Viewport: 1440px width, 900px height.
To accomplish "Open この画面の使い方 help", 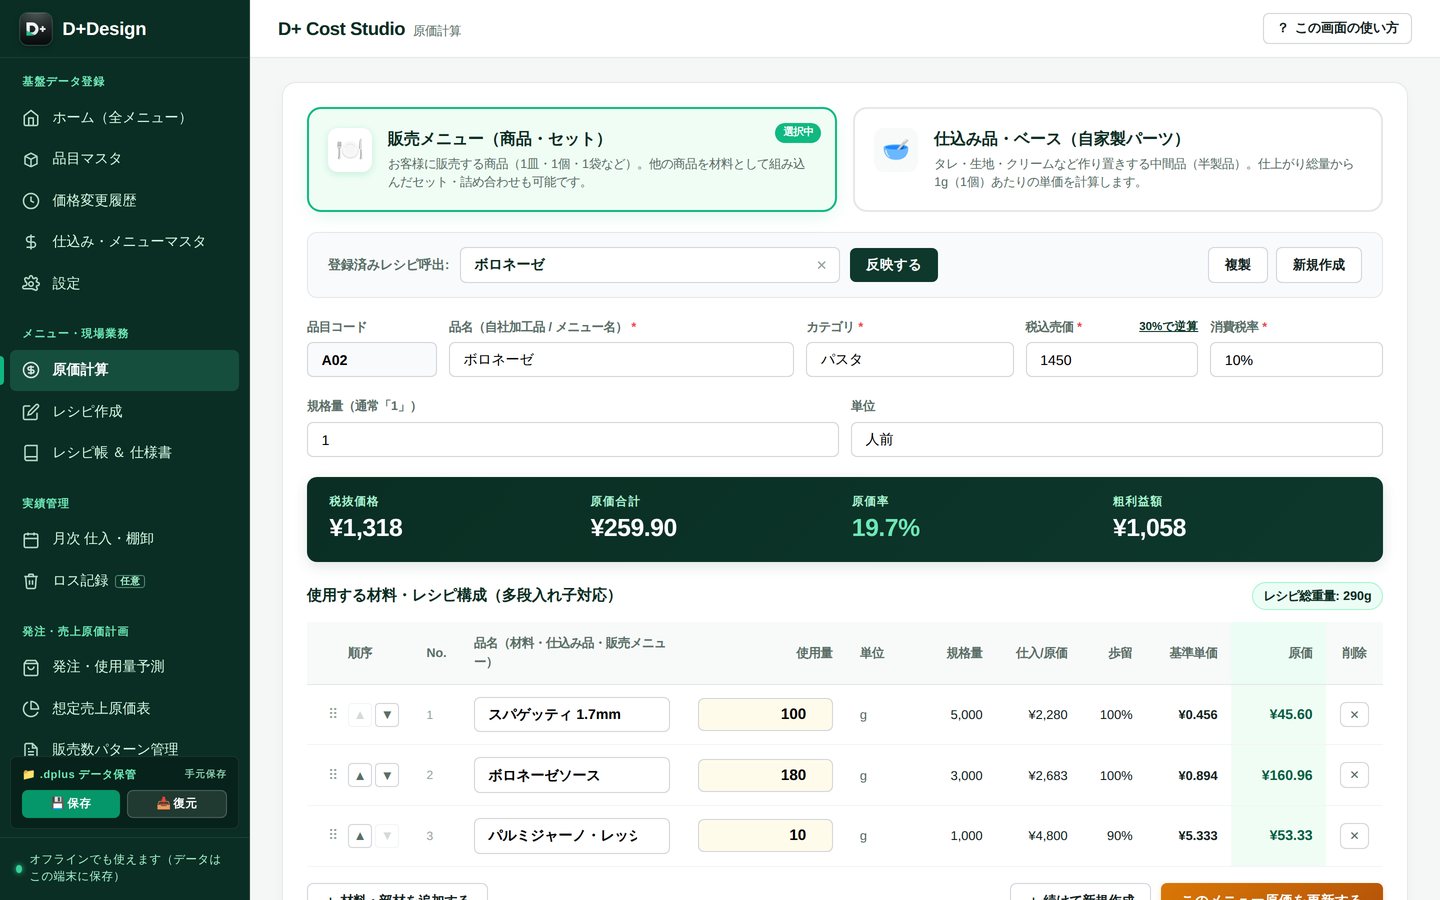I will point(1337,28).
